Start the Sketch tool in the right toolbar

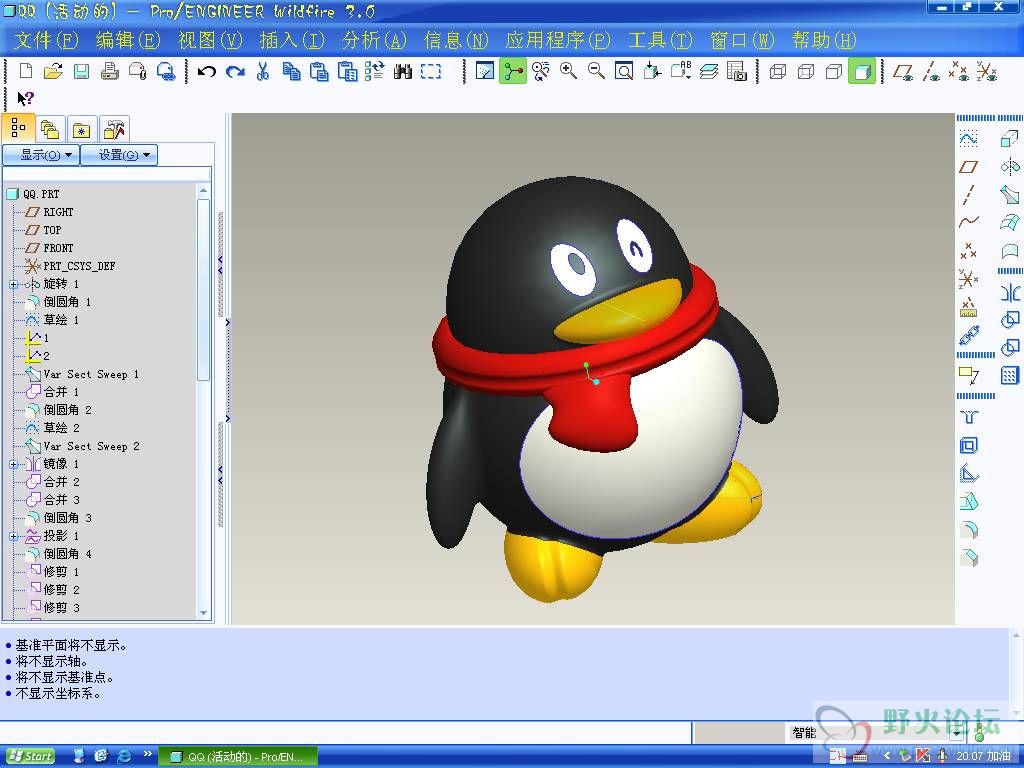968,138
